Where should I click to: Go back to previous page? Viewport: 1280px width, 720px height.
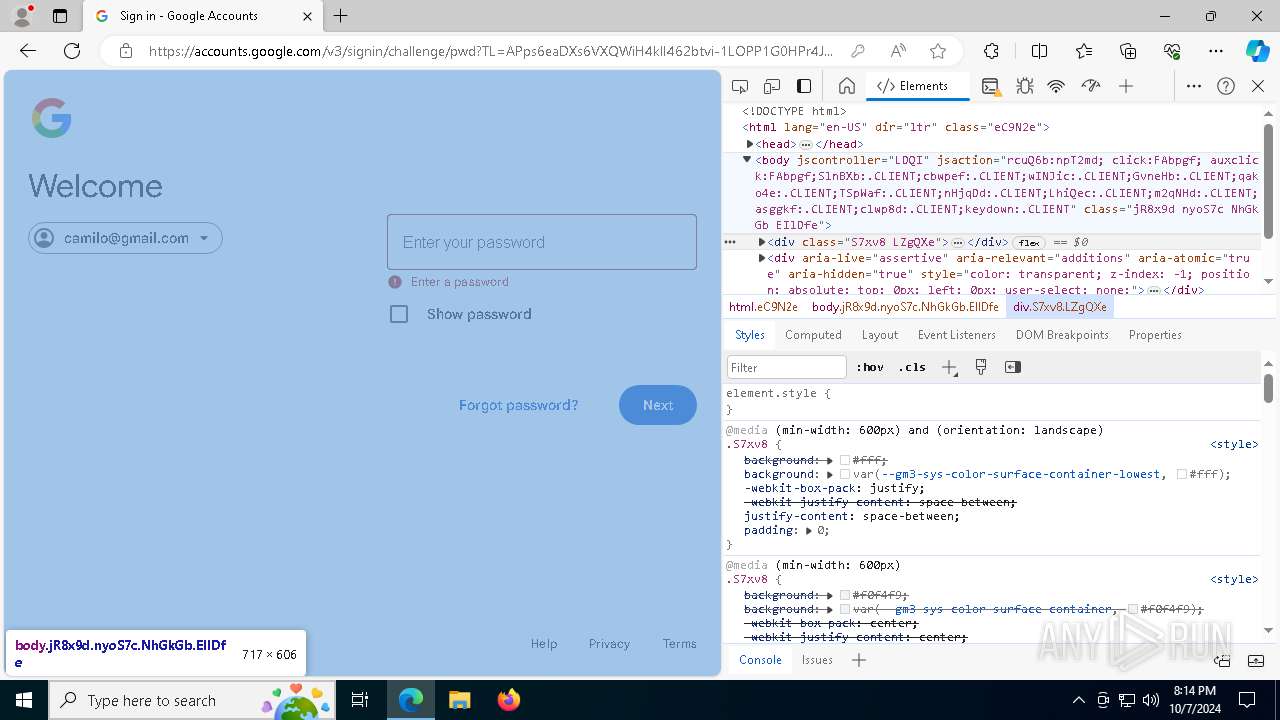(28, 51)
